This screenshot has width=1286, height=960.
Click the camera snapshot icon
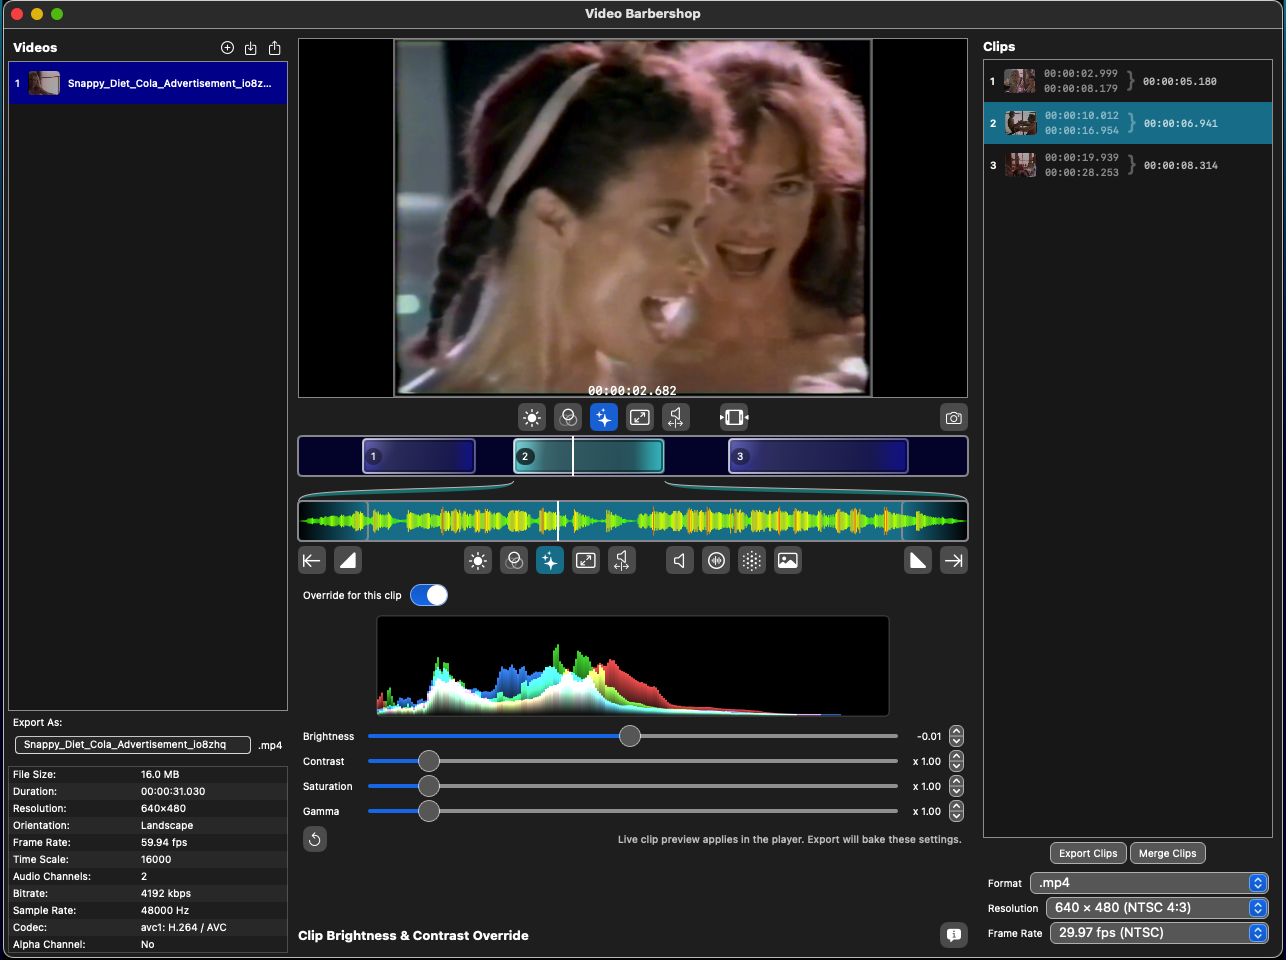tap(954, 418)
